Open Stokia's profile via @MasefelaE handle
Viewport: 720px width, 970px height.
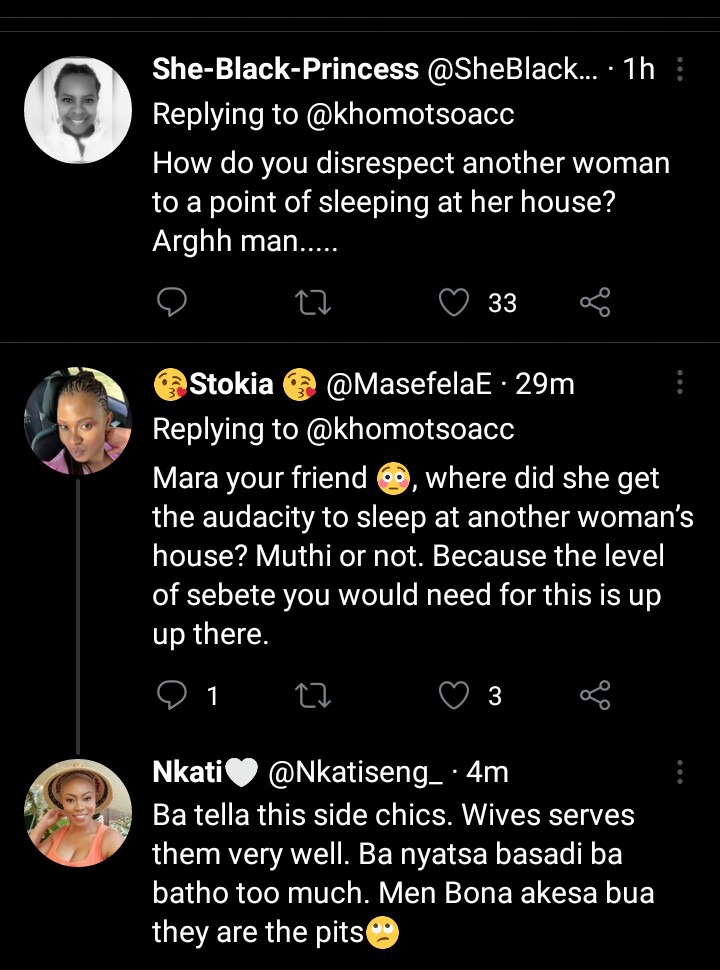[x=408, y=383]
